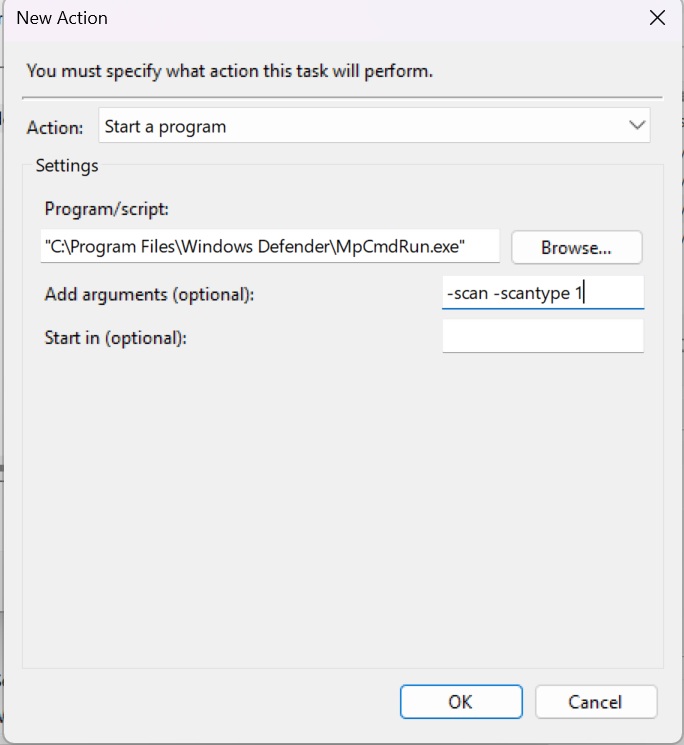This screenshot has width=684, height=745.
Task: Click the '-scan -scantype 1' argument text
Action: click(514, 294)
